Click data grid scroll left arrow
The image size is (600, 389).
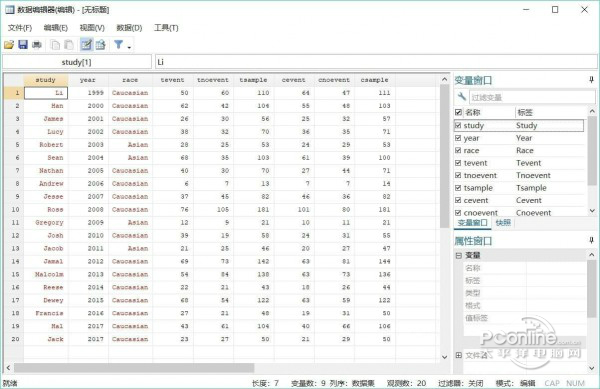pyautogui.click(x=8, y=368)
